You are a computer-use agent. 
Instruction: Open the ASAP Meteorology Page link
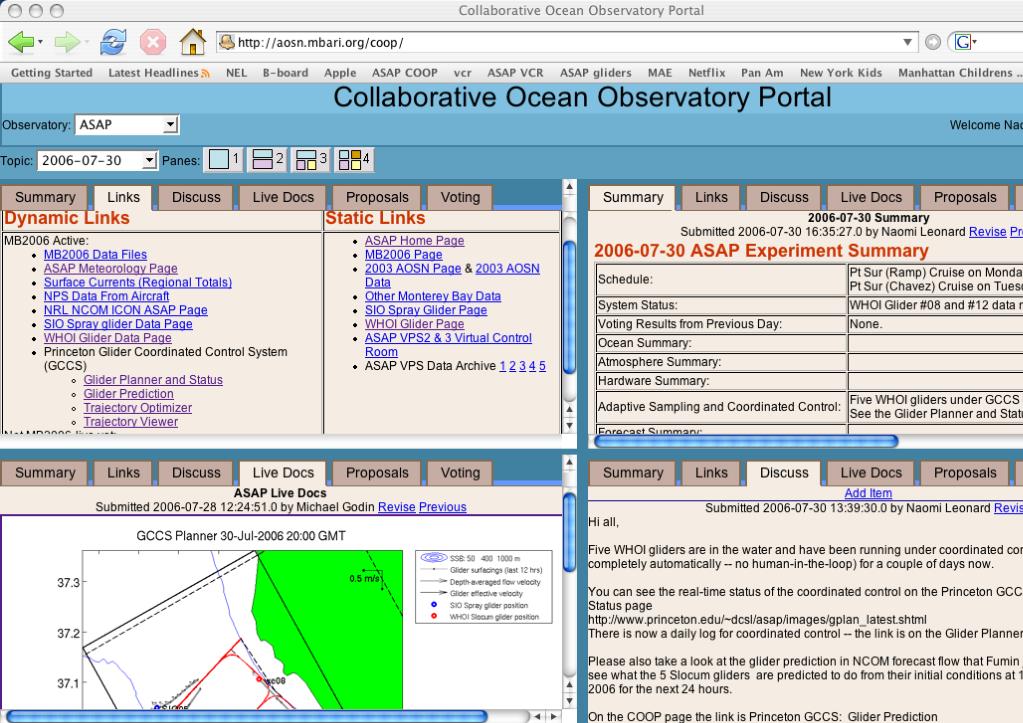[x=110, y=268]
